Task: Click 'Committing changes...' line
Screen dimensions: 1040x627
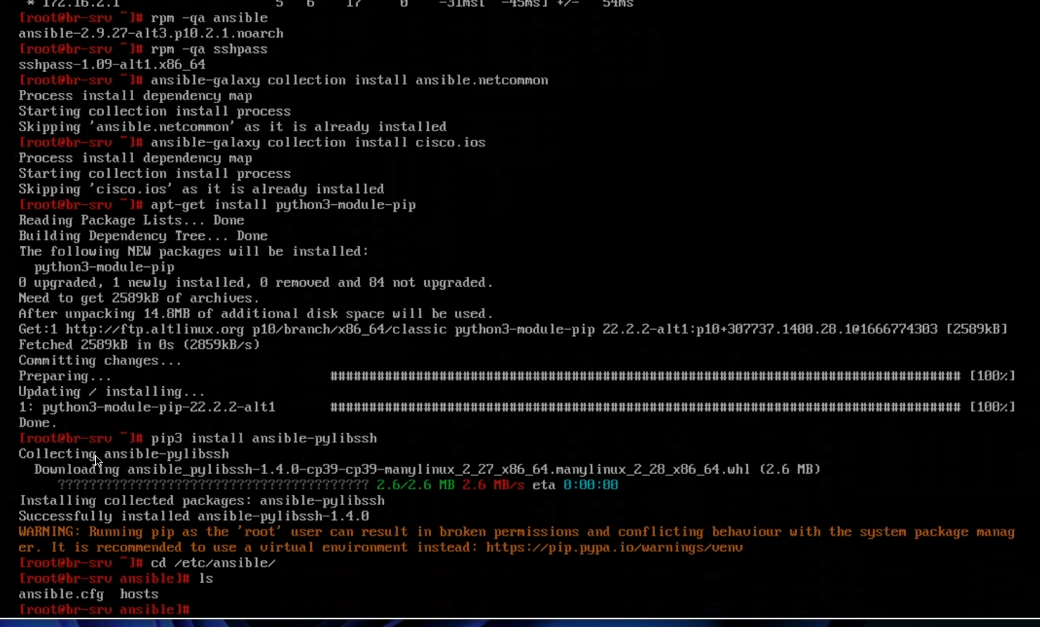Action: click(x=100, y=361)
